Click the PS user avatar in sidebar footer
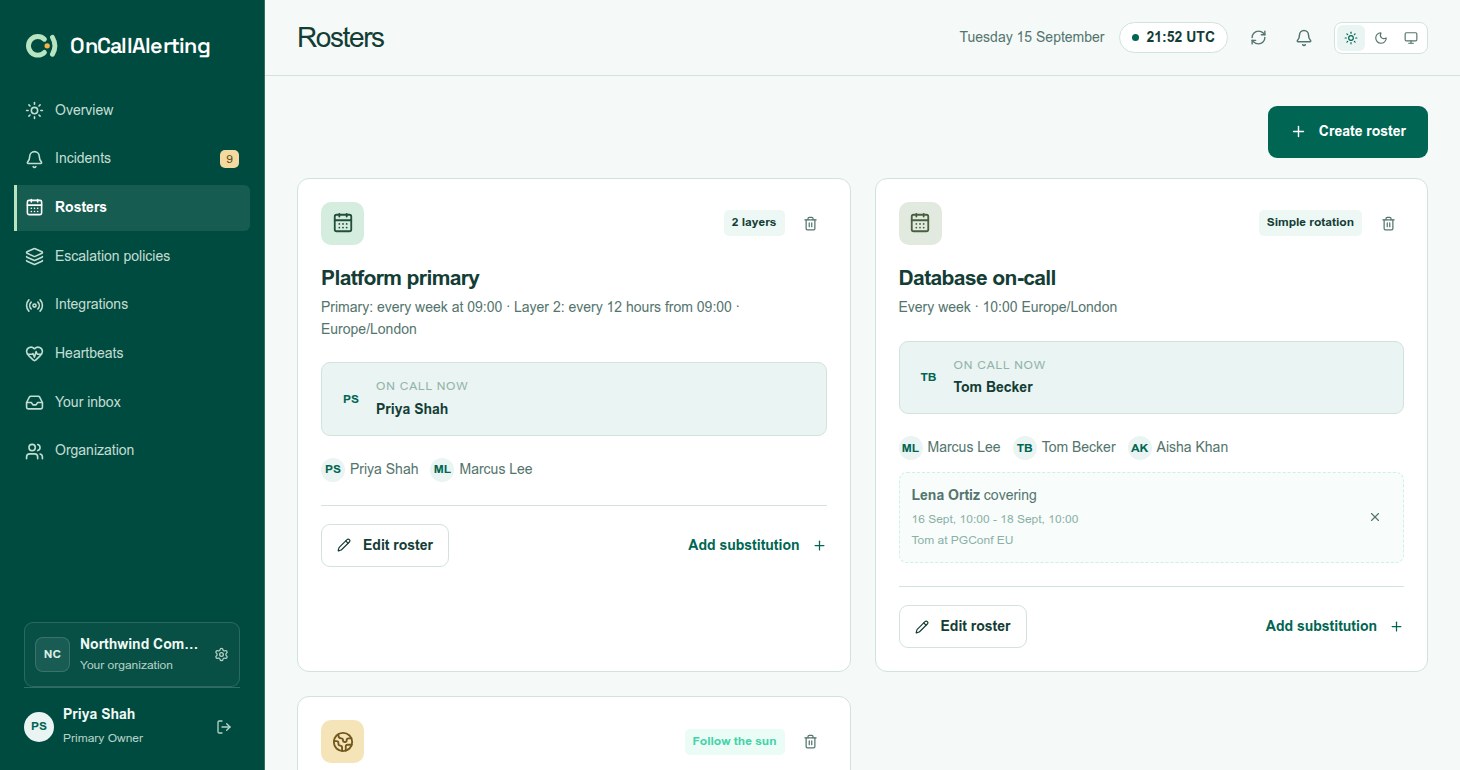The height and width of the screenshot is (770, 1460). (39, 727)
